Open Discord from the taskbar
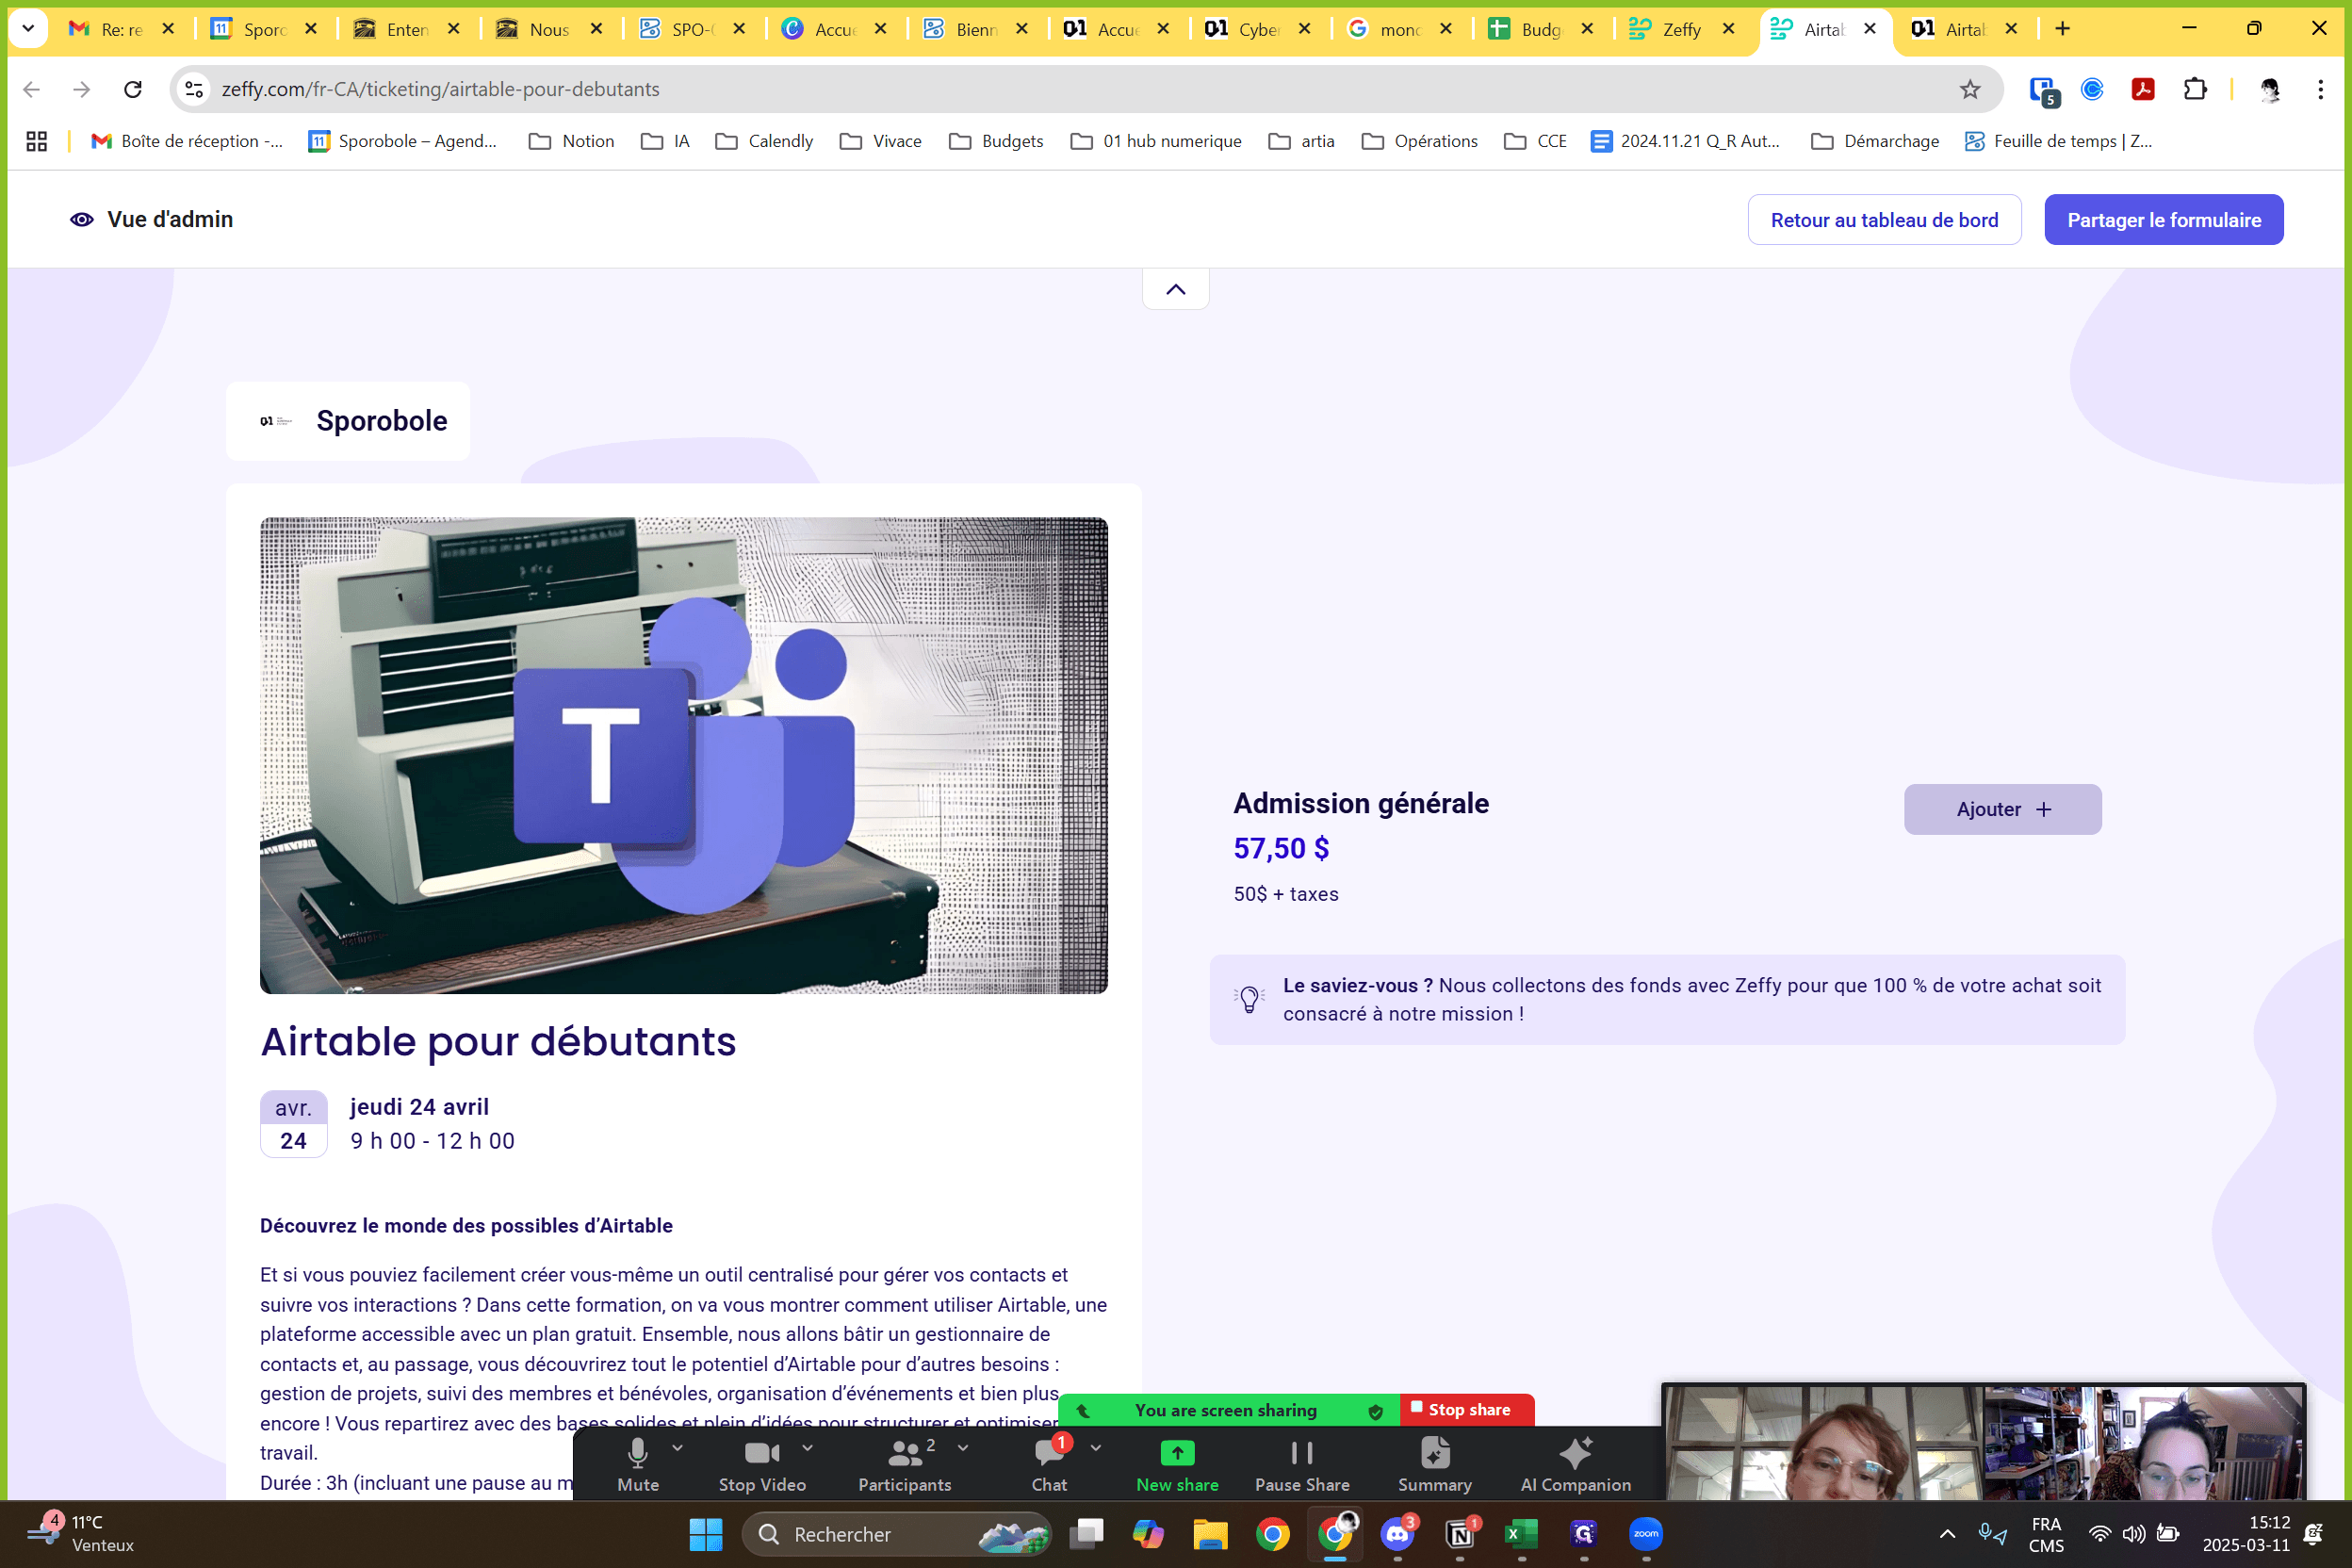 tap(1397, 1533)
